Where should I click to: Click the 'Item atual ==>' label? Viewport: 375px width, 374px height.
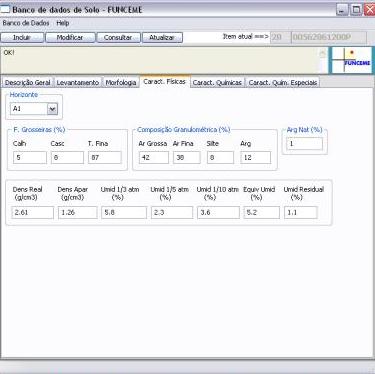click(245, 37)
